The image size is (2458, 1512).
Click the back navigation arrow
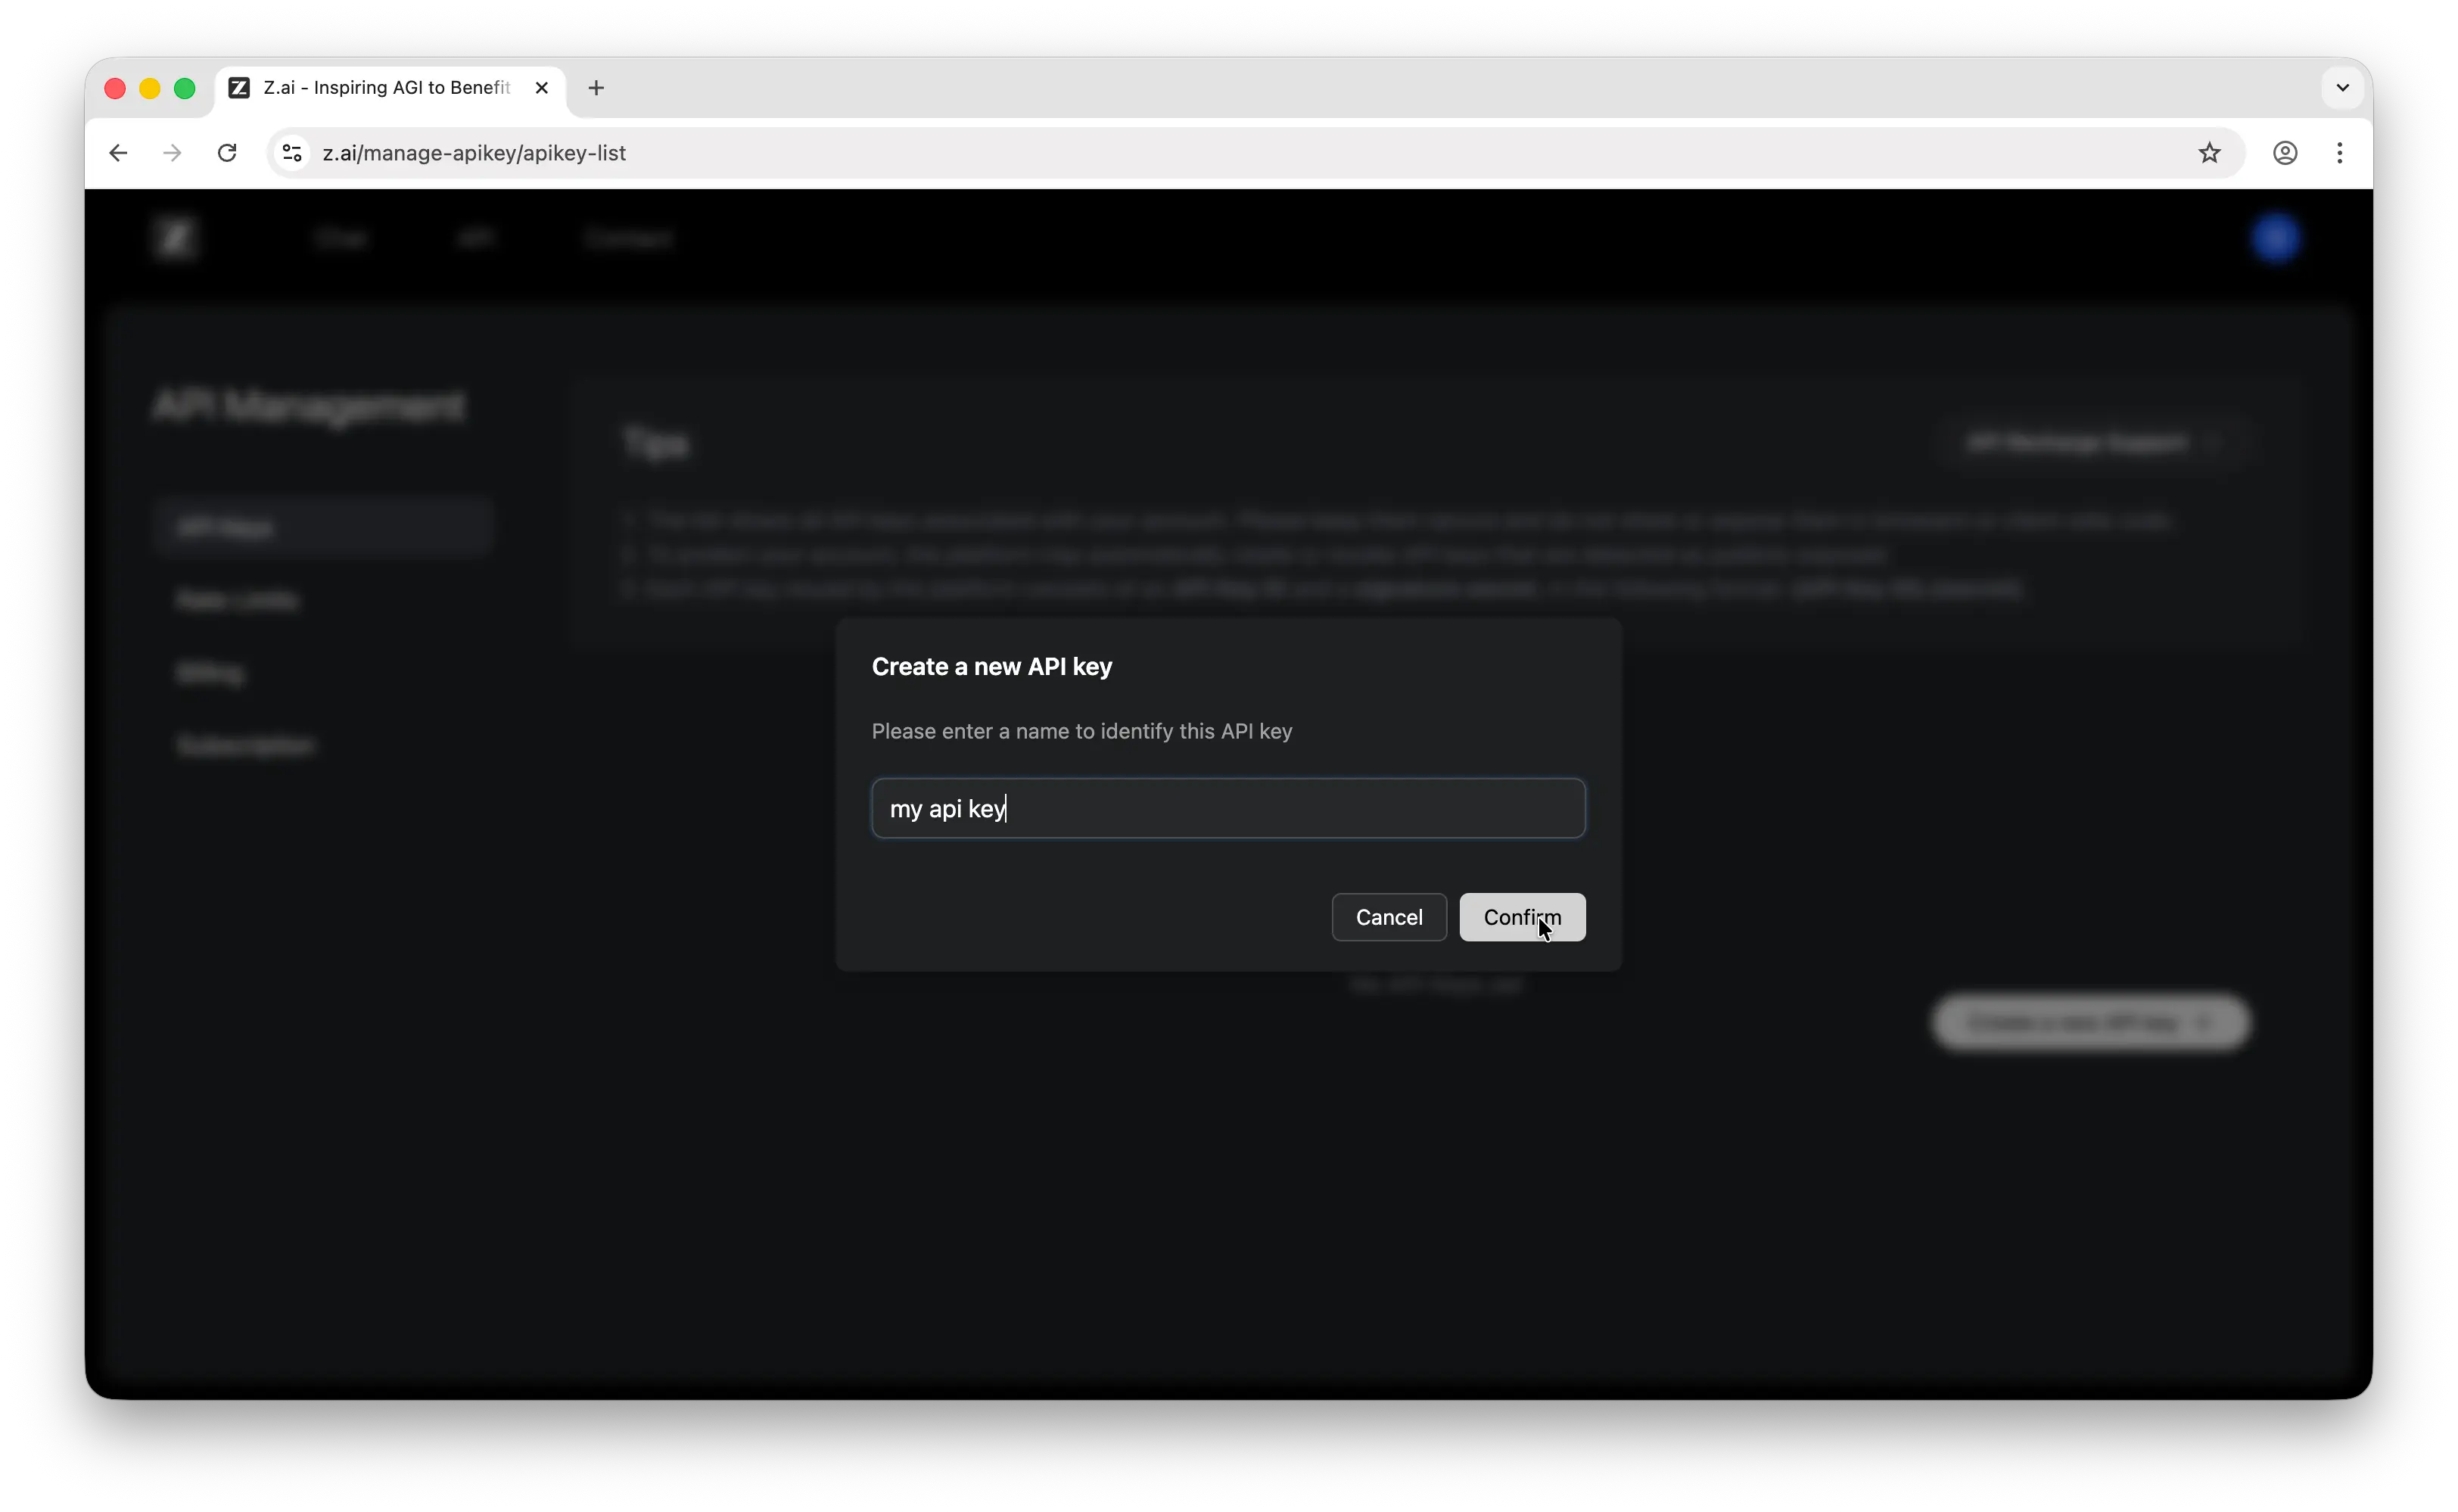point(118,153)
